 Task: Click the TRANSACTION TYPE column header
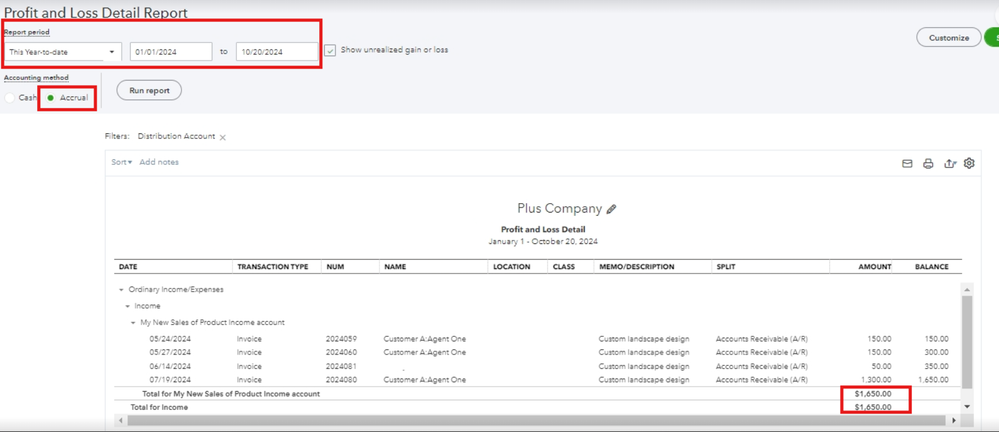pyautogui.click(x=273, y=267)
